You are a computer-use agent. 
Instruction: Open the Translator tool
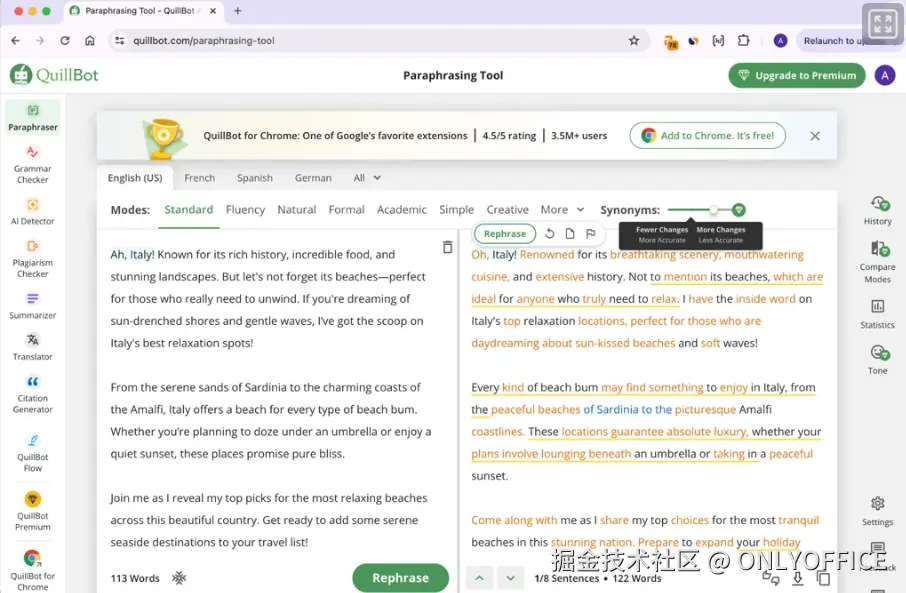tap(33, 347)
